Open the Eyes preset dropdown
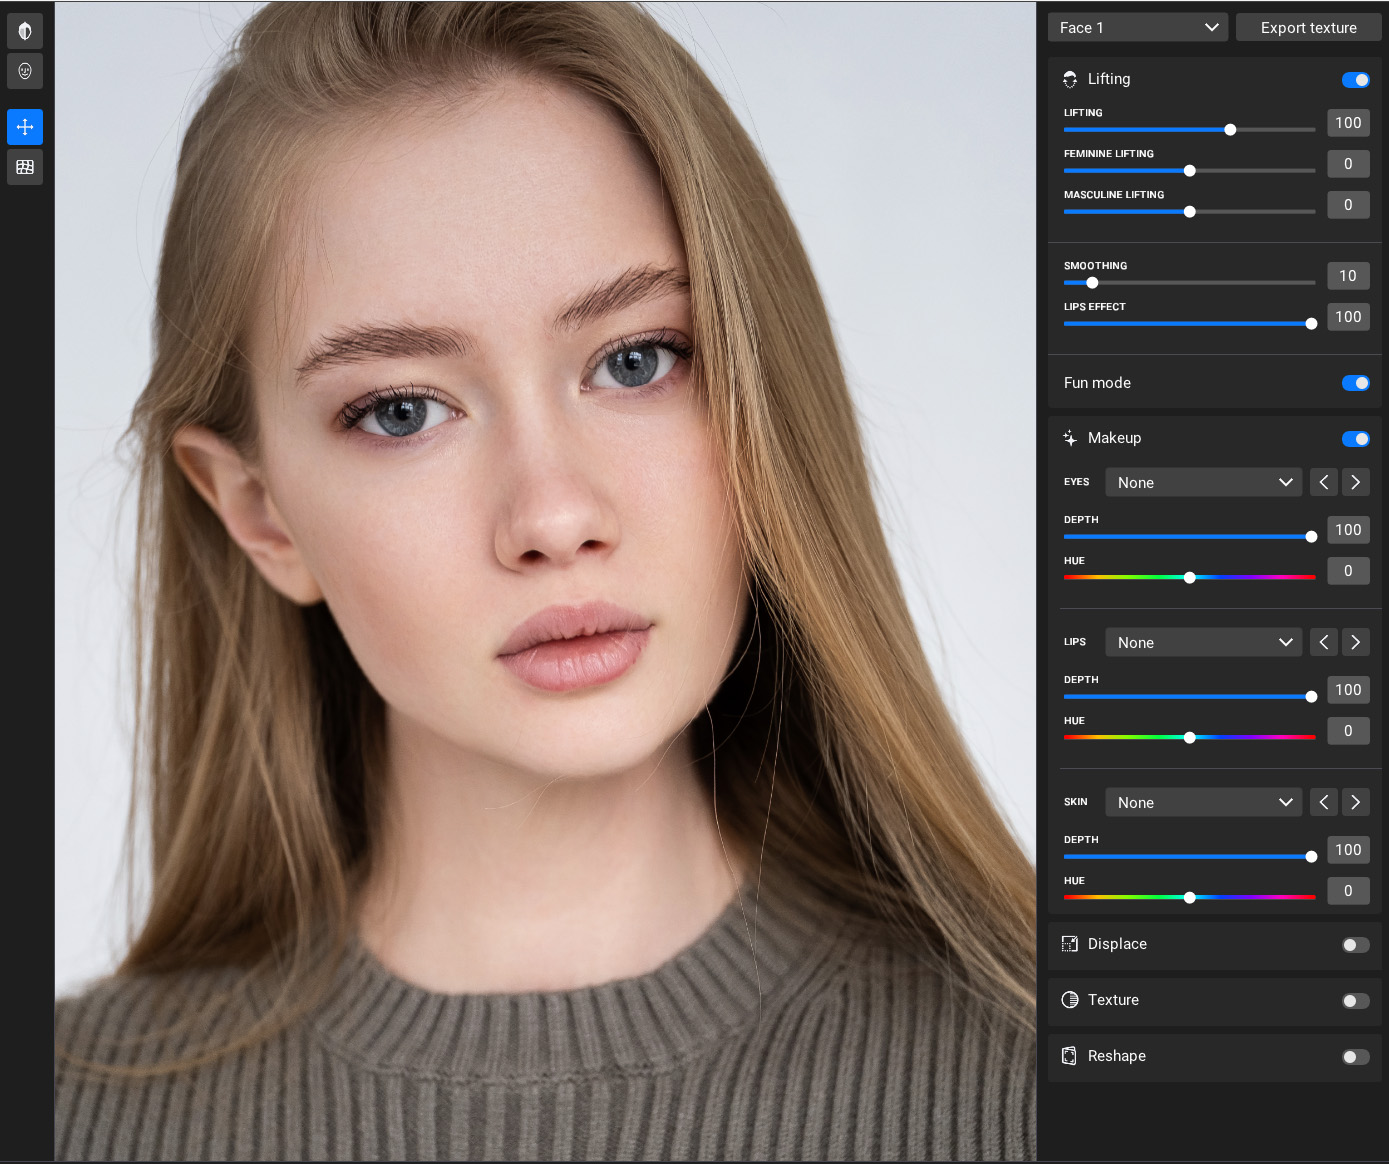The image size is (1389, 1164). click(x=1204, y=482)
